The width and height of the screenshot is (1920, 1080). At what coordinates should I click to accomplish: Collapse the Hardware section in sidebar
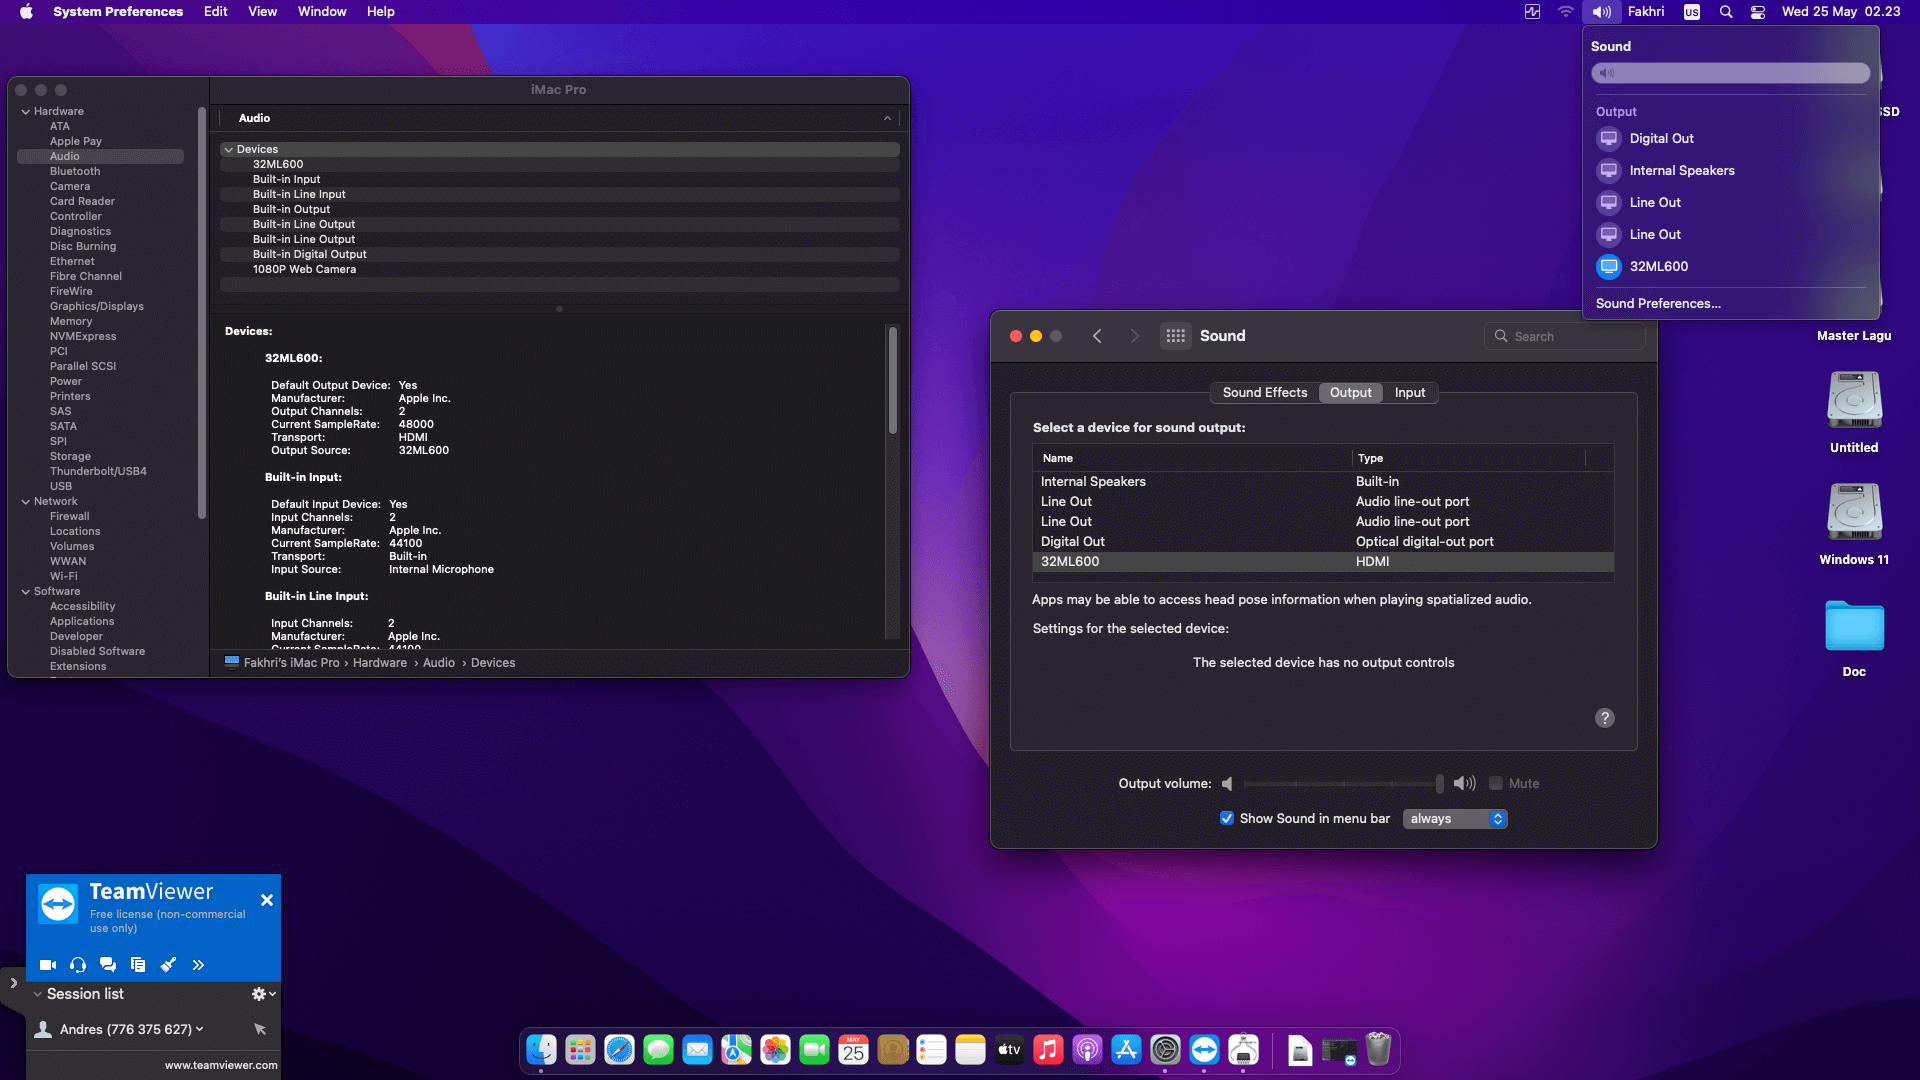point(25,112)
